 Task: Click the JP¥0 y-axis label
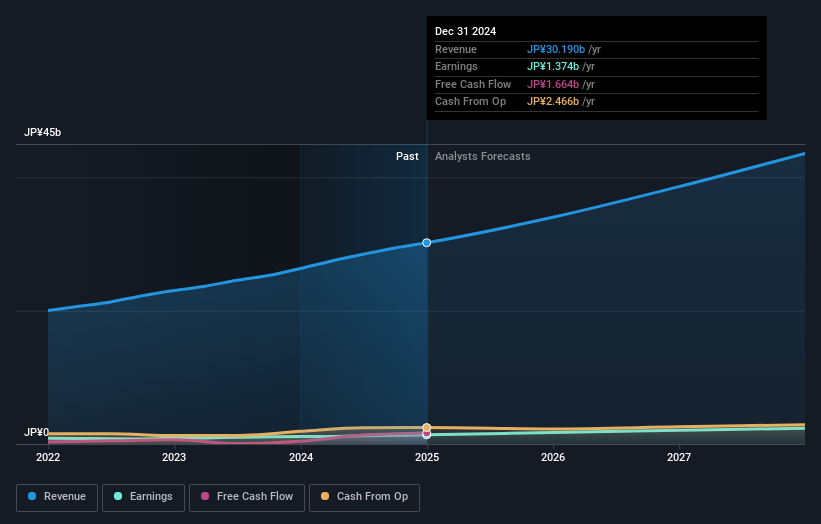36,432
